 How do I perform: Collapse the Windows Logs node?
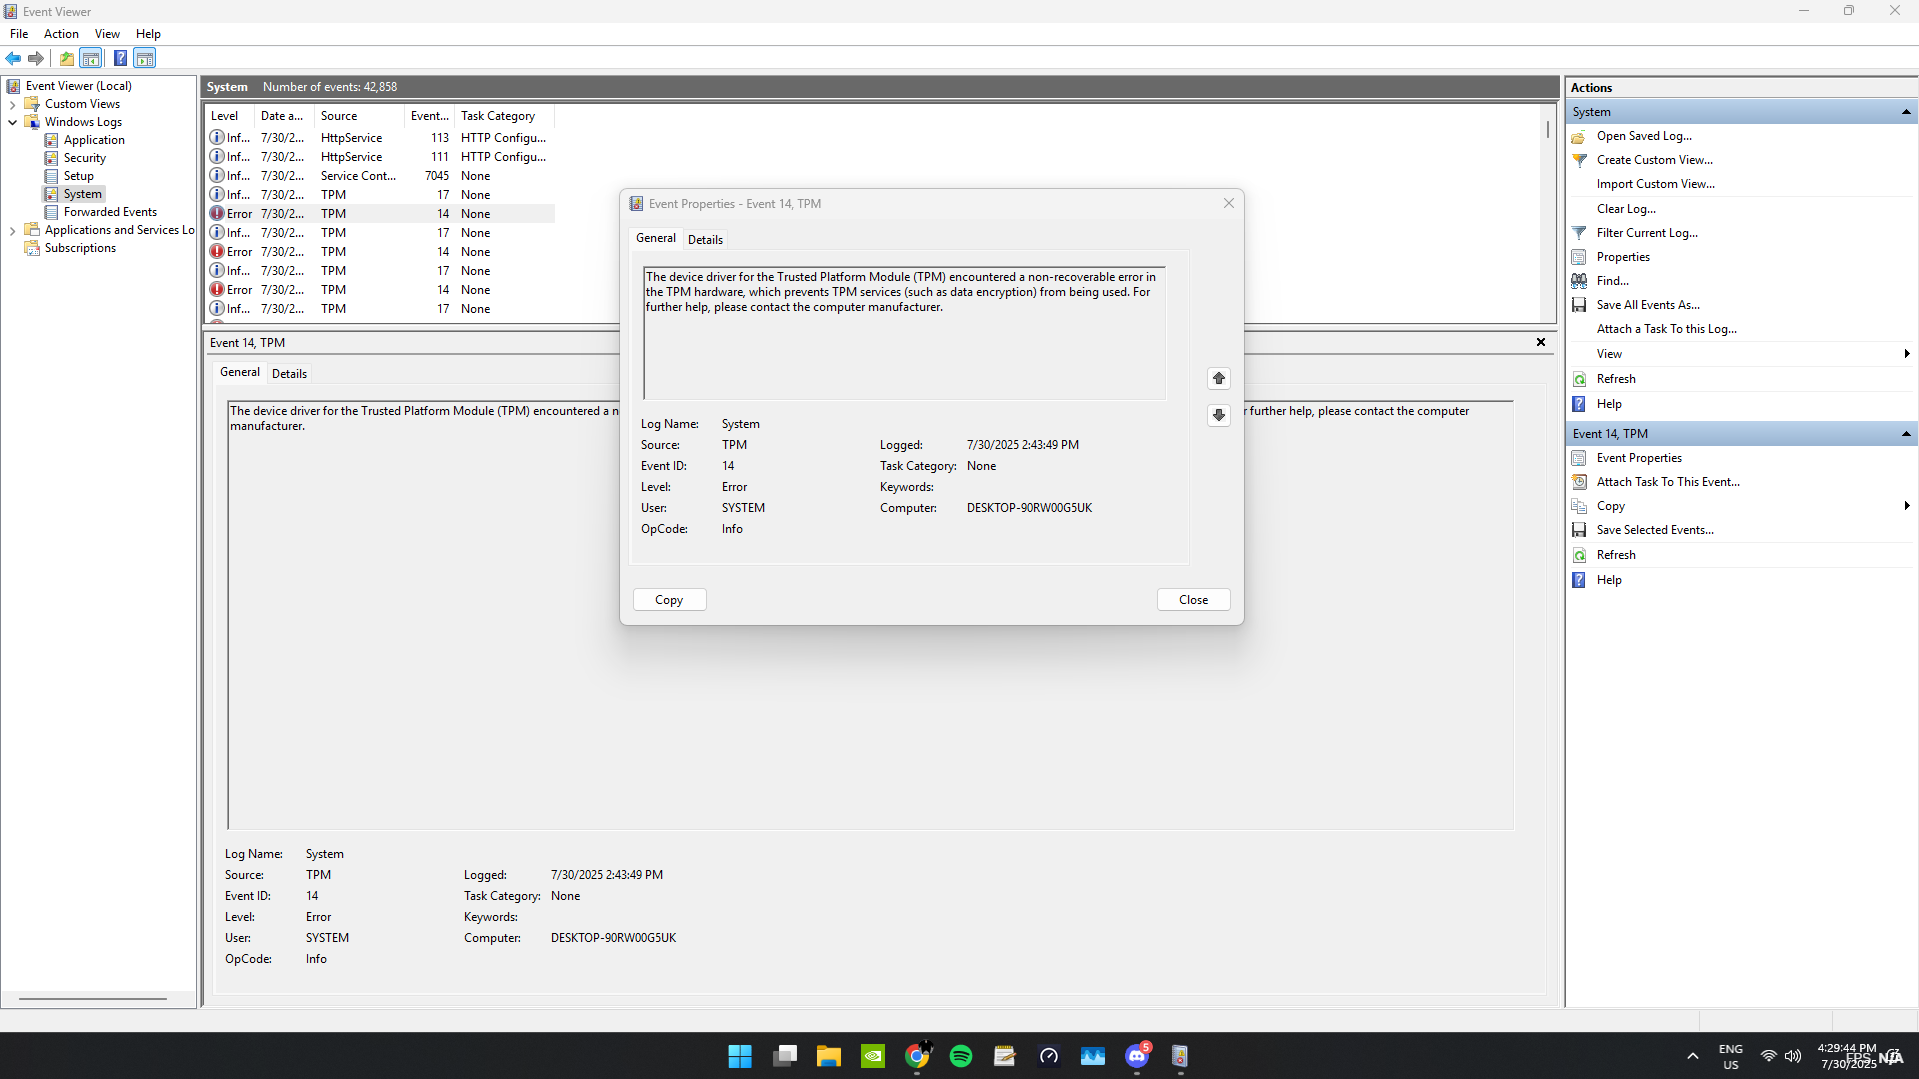point(12,122)
